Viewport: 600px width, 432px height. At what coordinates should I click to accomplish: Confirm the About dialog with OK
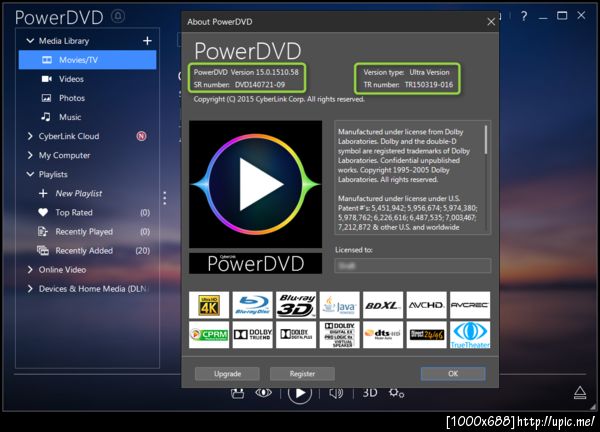pos(453,373)
